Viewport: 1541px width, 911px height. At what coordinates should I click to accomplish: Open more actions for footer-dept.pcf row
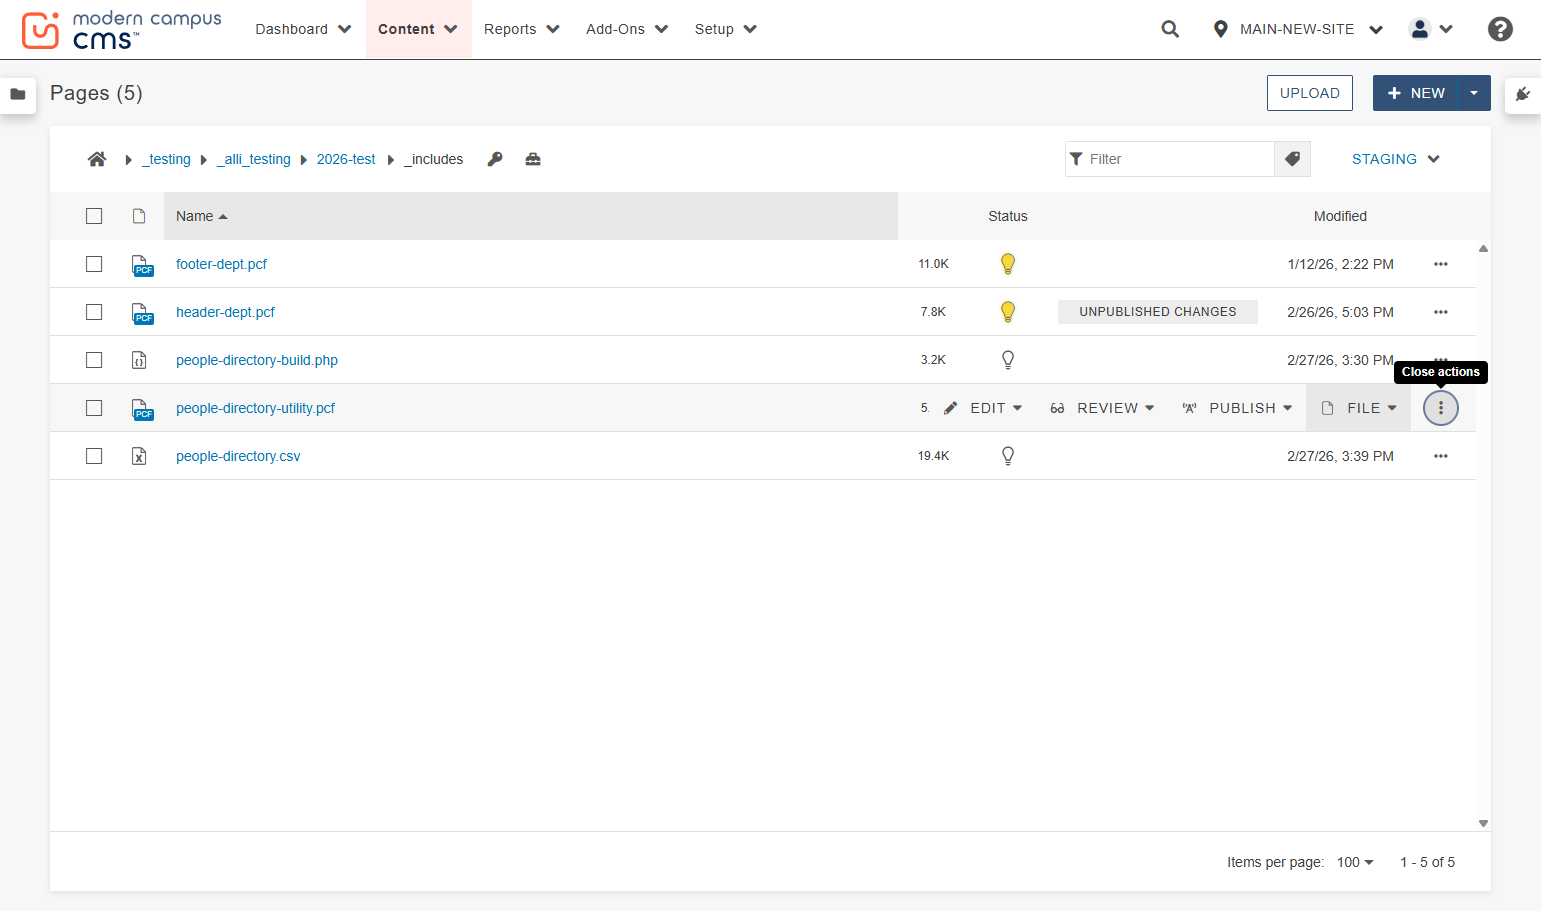tap(1441, 264)
